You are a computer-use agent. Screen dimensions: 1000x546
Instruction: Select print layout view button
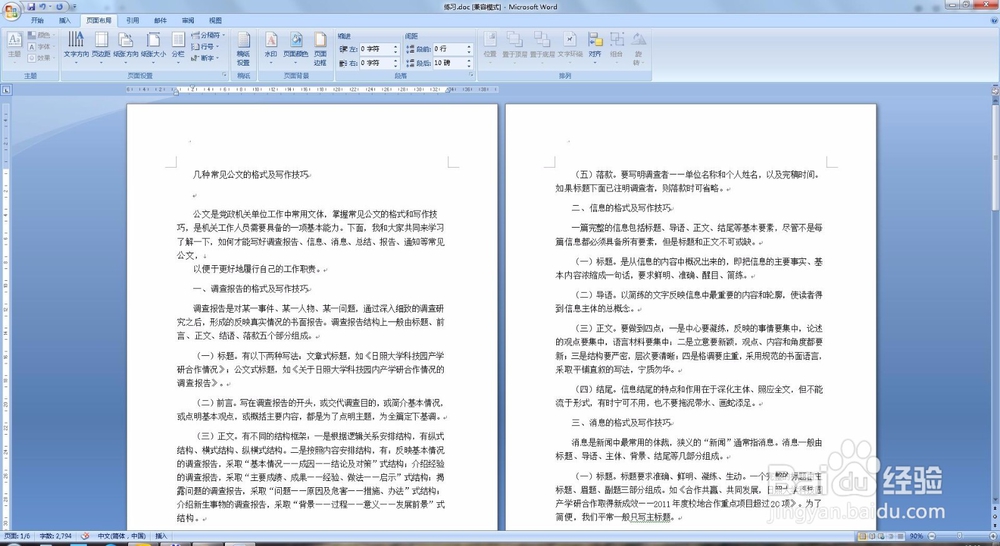coord(863,536)
